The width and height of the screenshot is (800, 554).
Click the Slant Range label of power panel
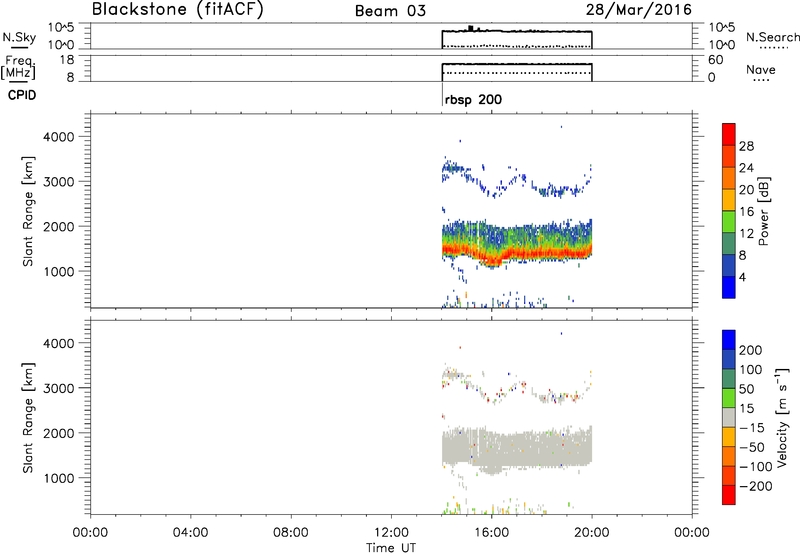click(x=28, y=211)
